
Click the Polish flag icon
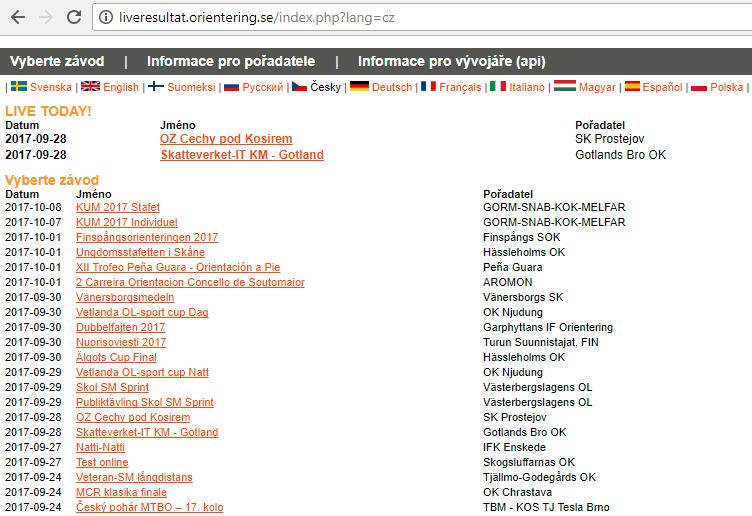point(699,87)
